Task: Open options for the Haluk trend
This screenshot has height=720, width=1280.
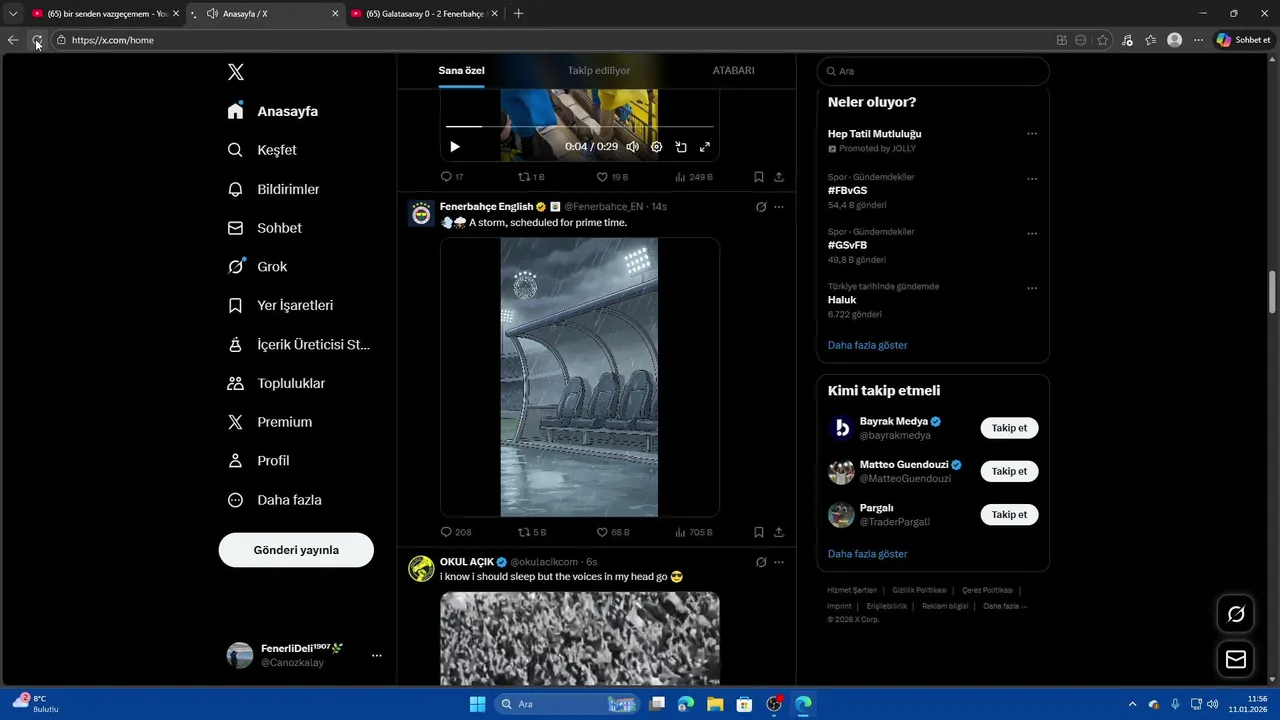Action: (x=1032, y=288)
